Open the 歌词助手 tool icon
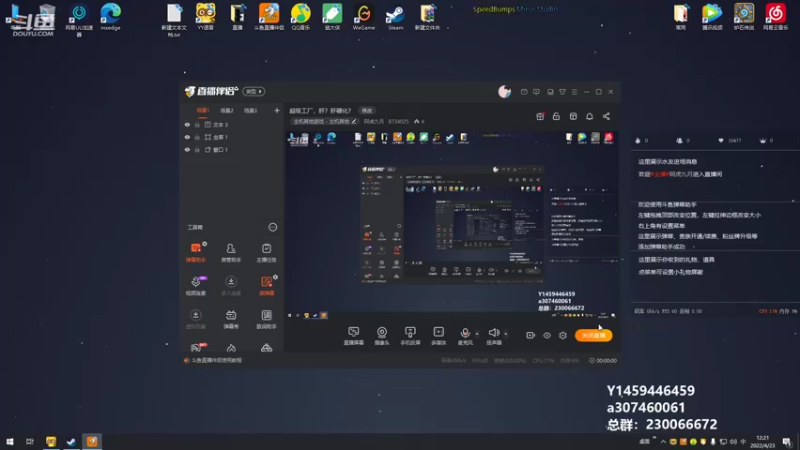The width and height of the screenshot is (800, 450). [266, 318]
